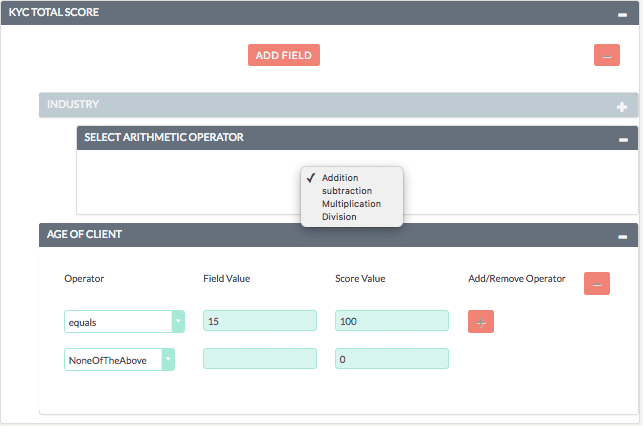Click the empty Field Value input for NoneOfTheAbove

pyautogui.click(x=260, y=359)
